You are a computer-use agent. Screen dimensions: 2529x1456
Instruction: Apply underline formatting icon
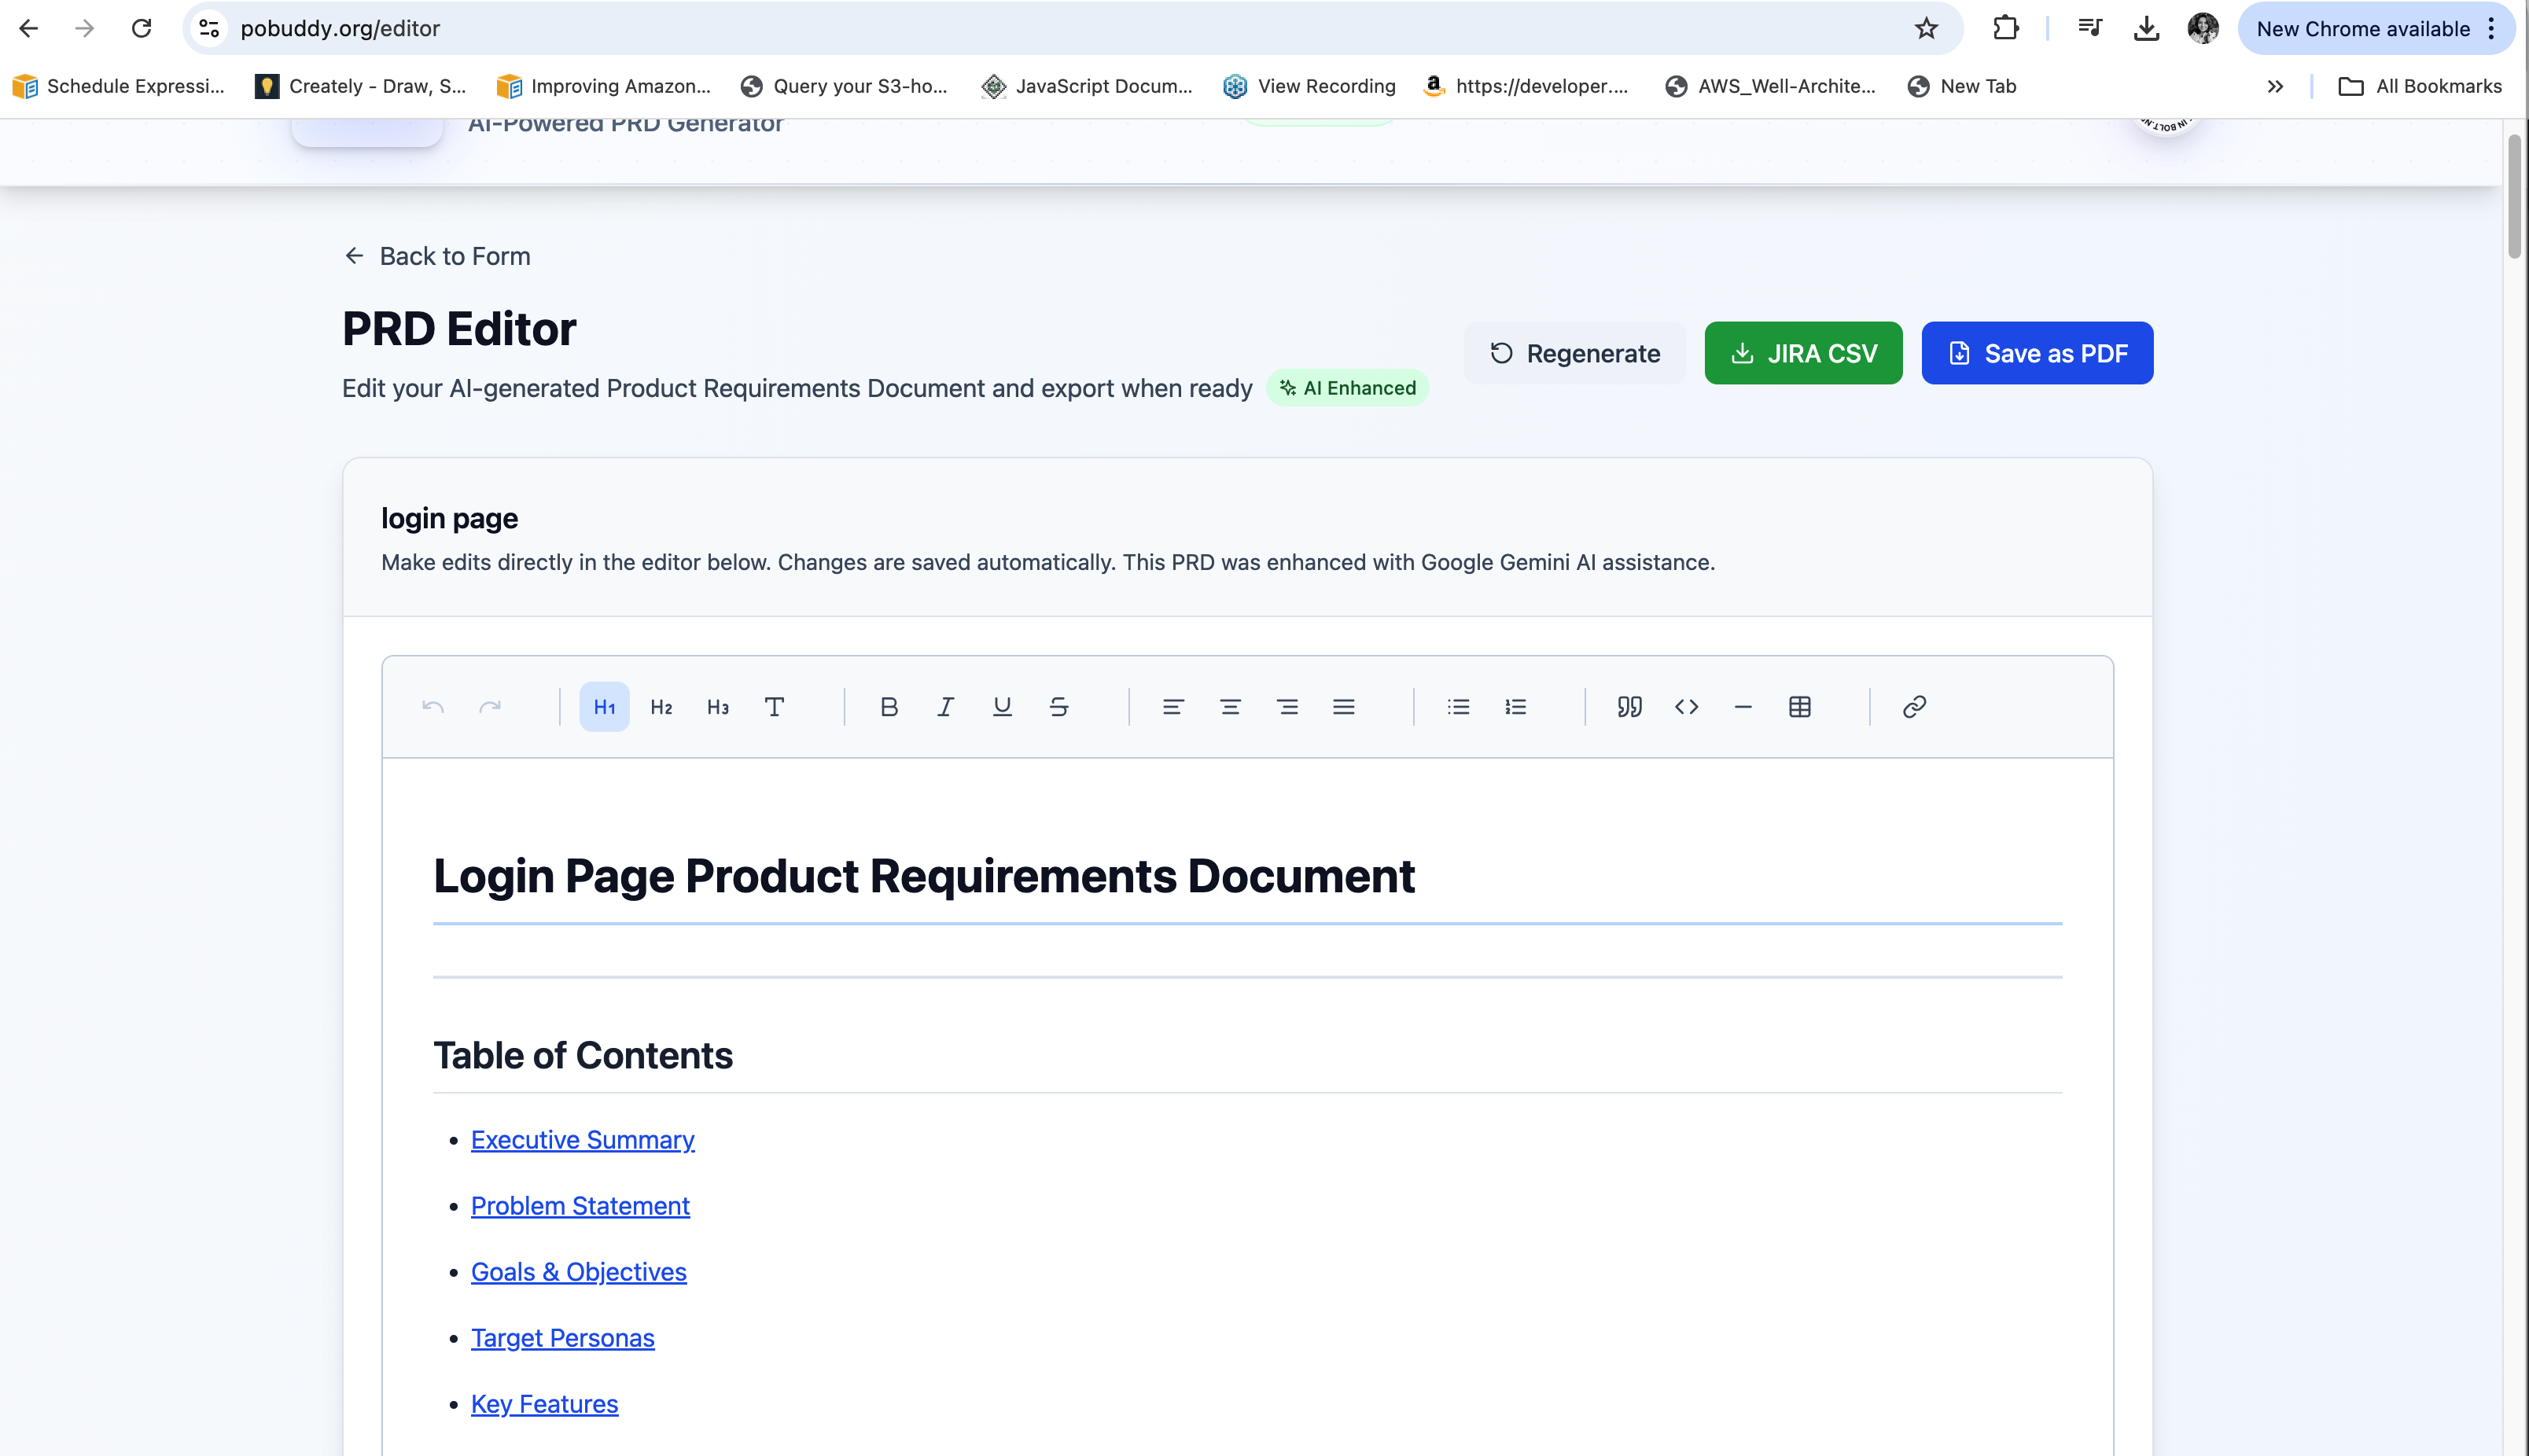[x=1002, y=707]
